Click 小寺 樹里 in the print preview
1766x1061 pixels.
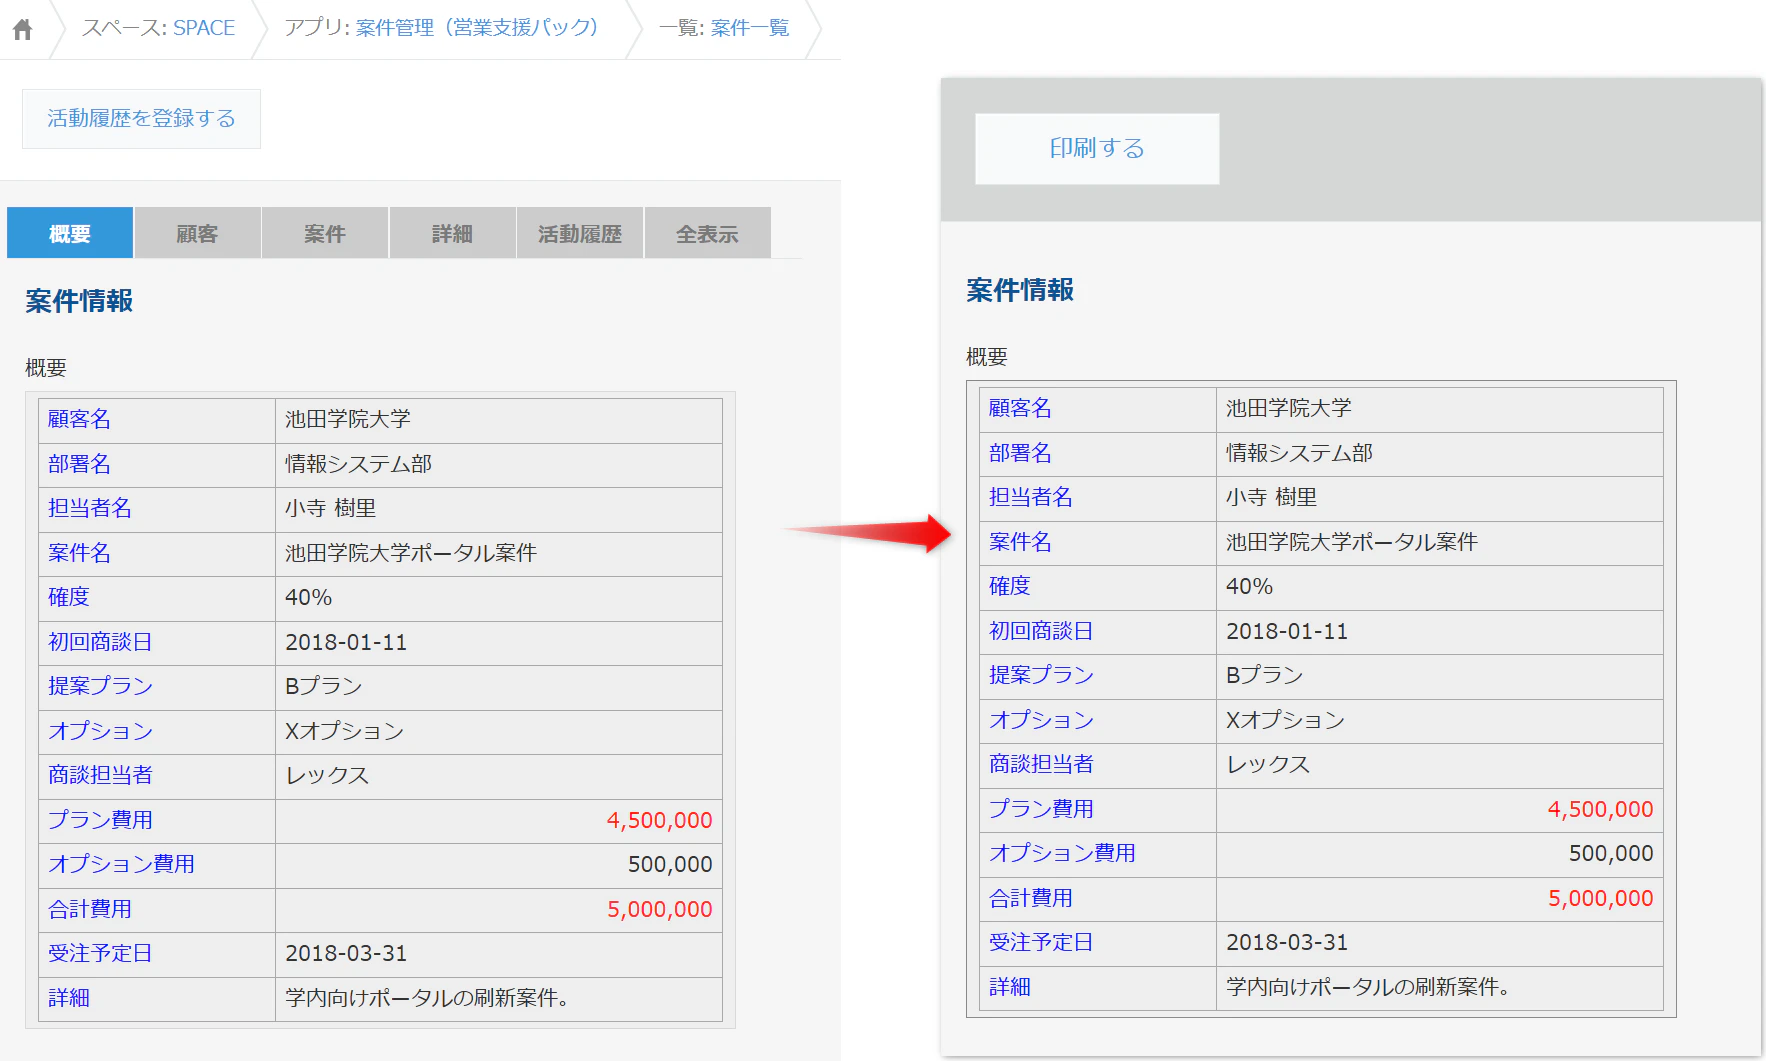pos(1272,497)
